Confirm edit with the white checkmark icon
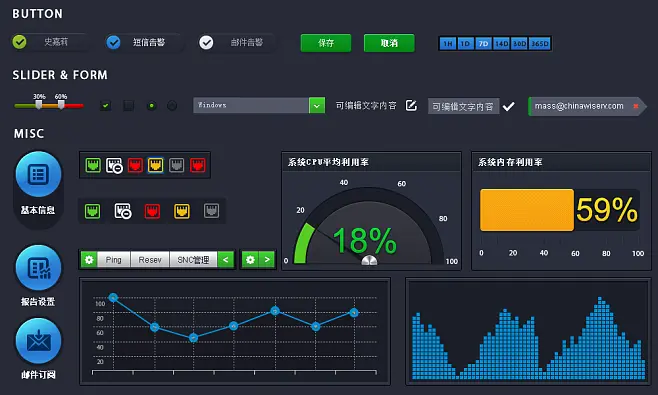This screenshot has width=658, height=395. pos(509,107)
